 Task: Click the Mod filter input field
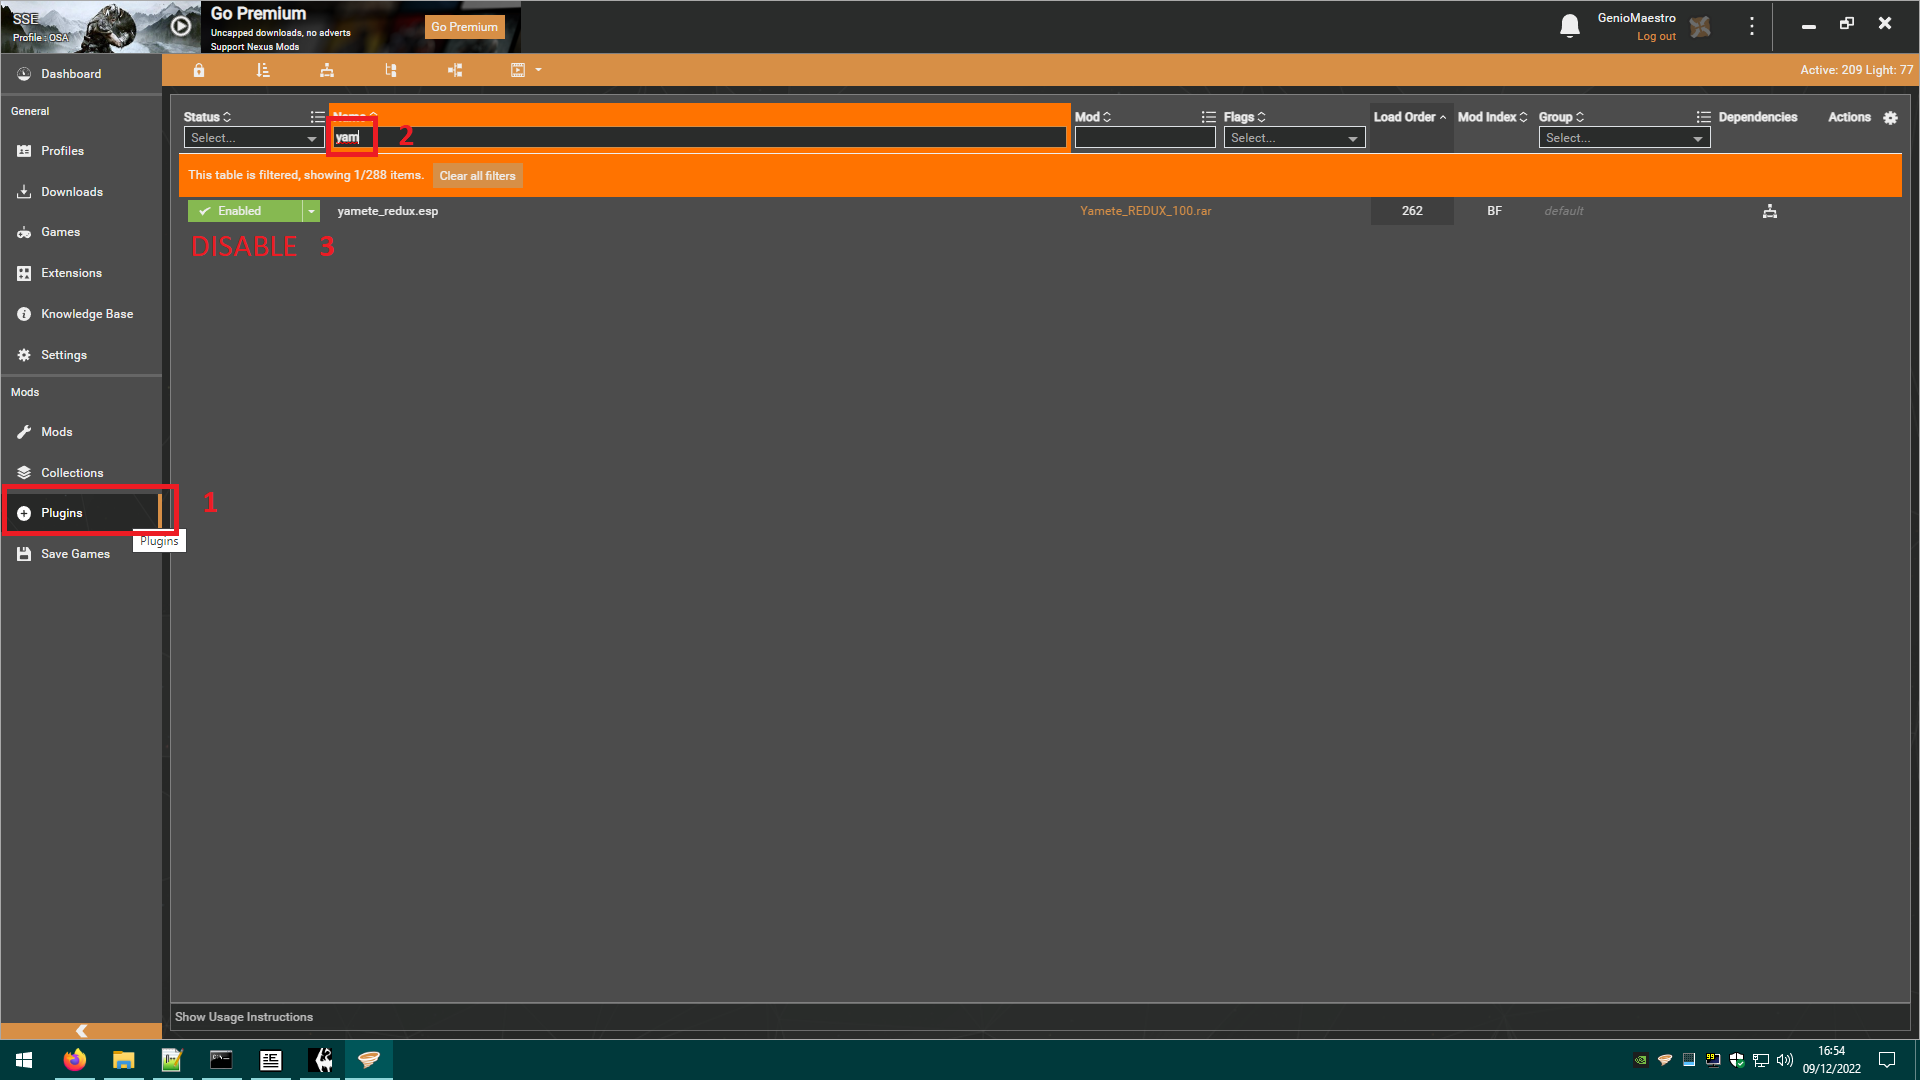pos(1145,138)
